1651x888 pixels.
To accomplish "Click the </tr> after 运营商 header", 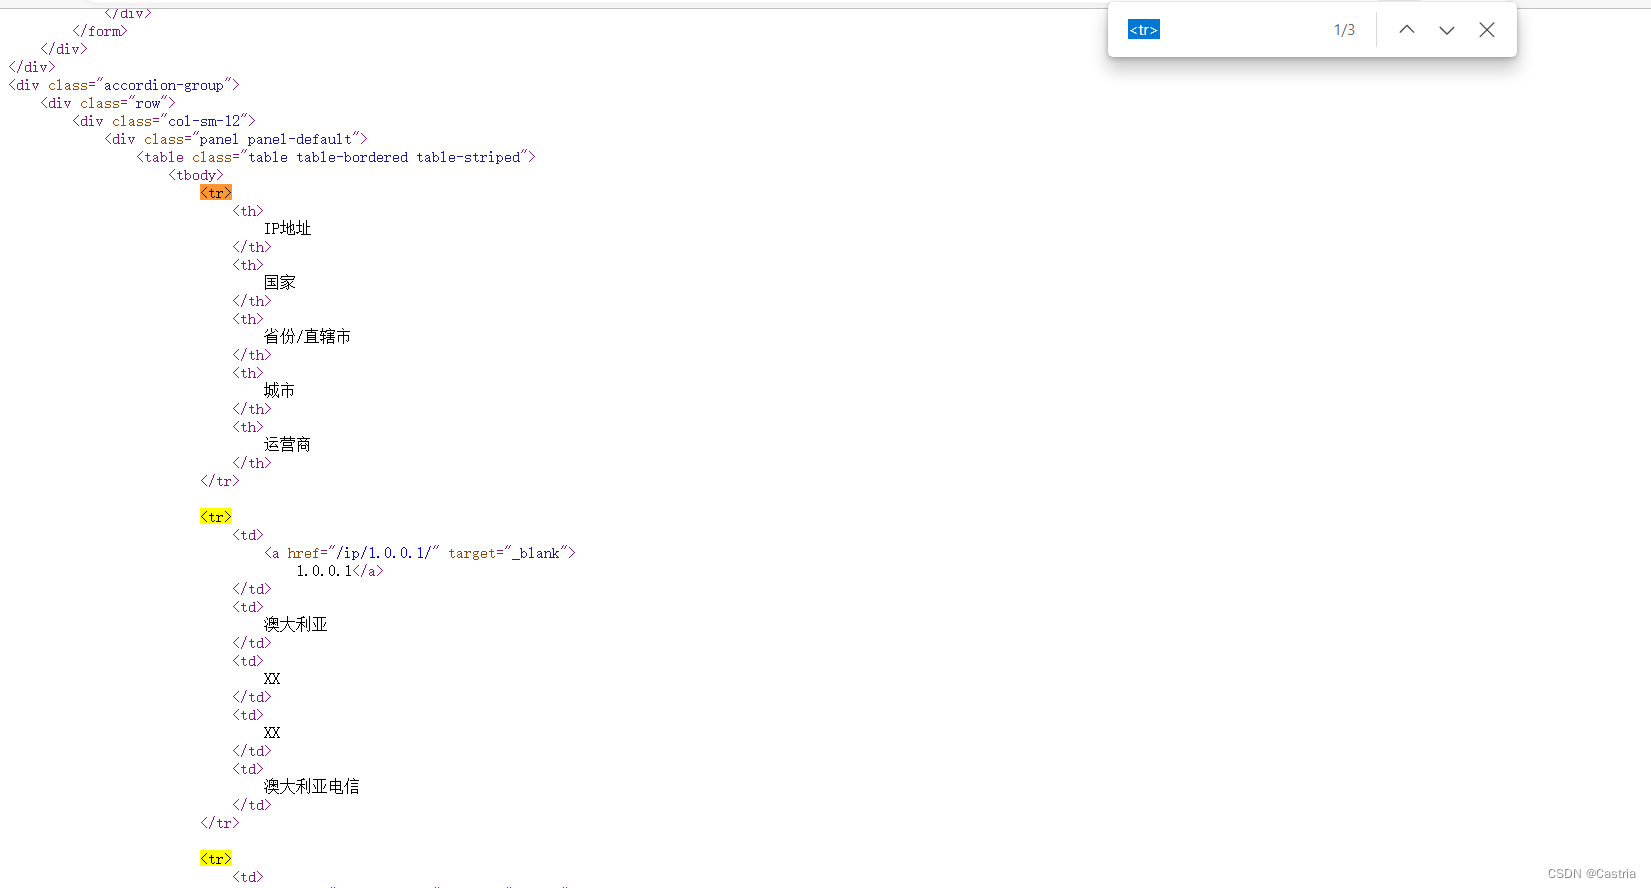I will tap(220, 481).
